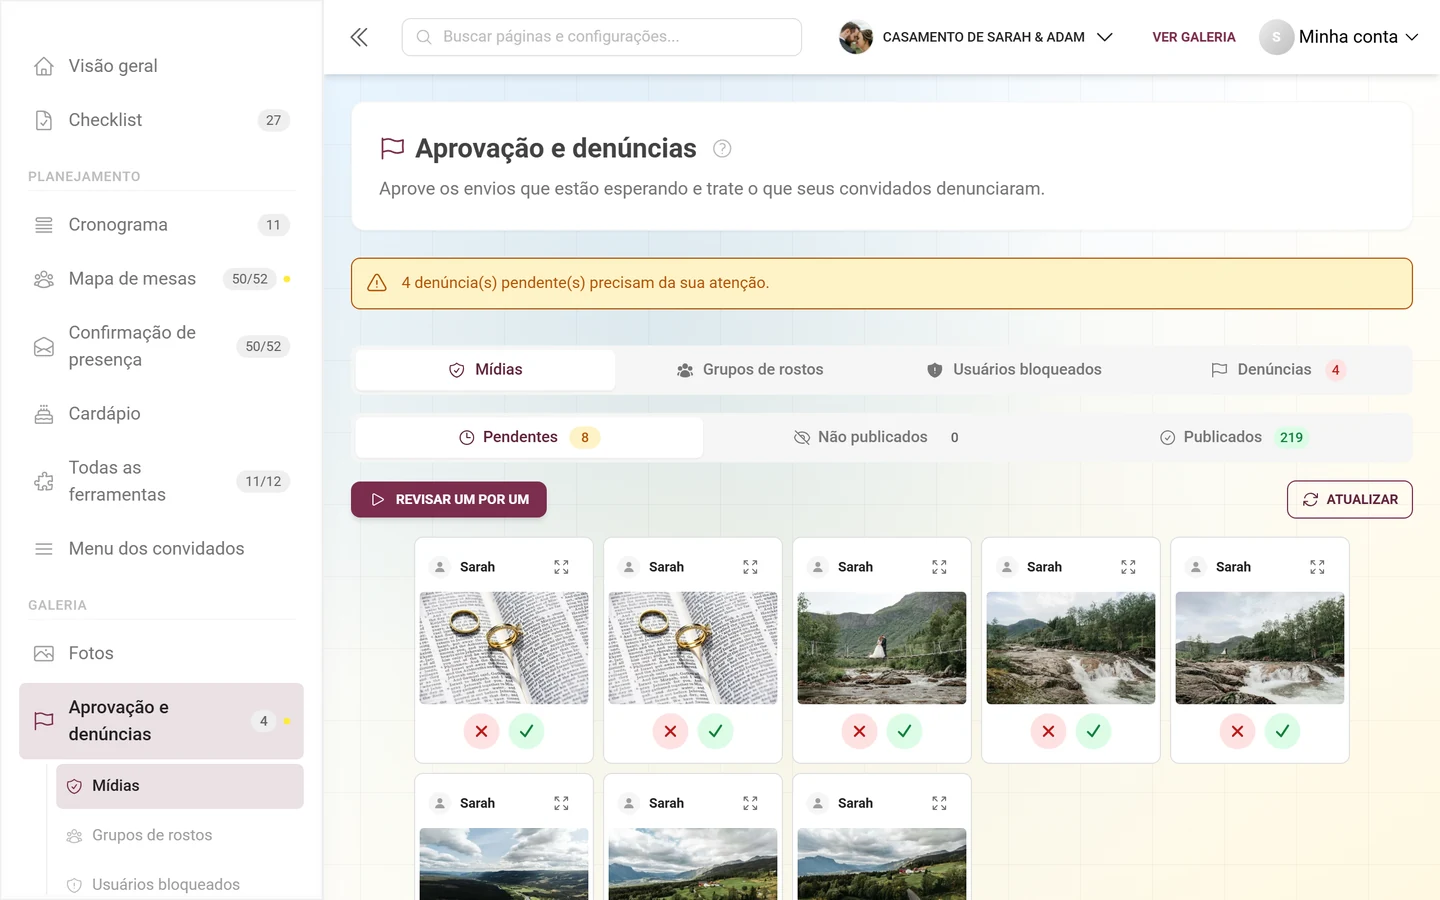This screenshot has width=1440, height=900.
Task: Click the Cardápio cake icon in sidebar
Action: (44, 414)
